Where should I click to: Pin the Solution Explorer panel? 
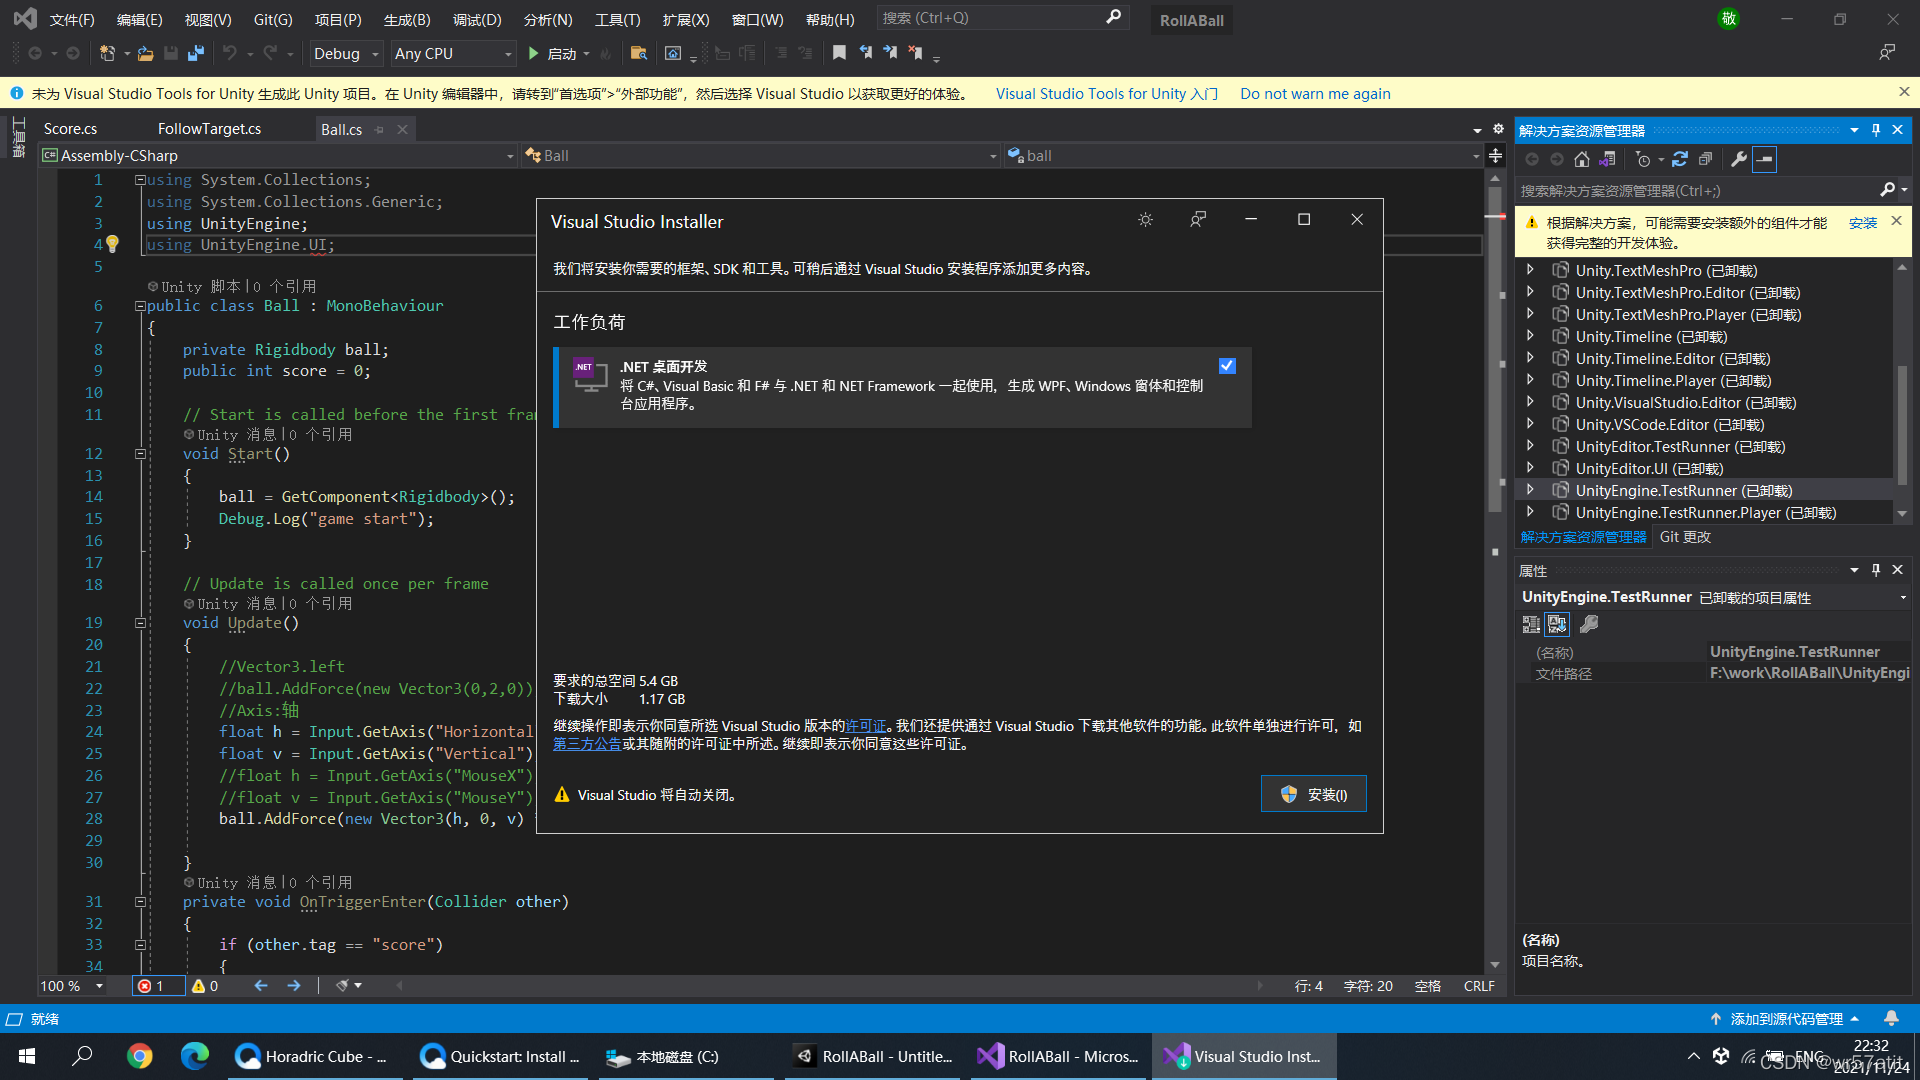1876,129
